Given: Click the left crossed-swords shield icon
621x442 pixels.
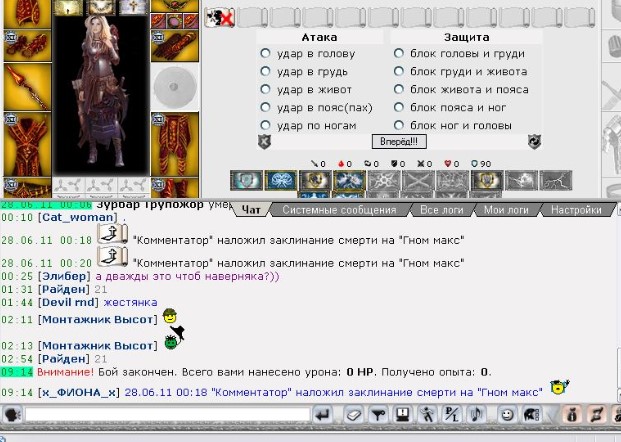Looking at the screenshot, I should pyautogui.click(x=264, y=142).
